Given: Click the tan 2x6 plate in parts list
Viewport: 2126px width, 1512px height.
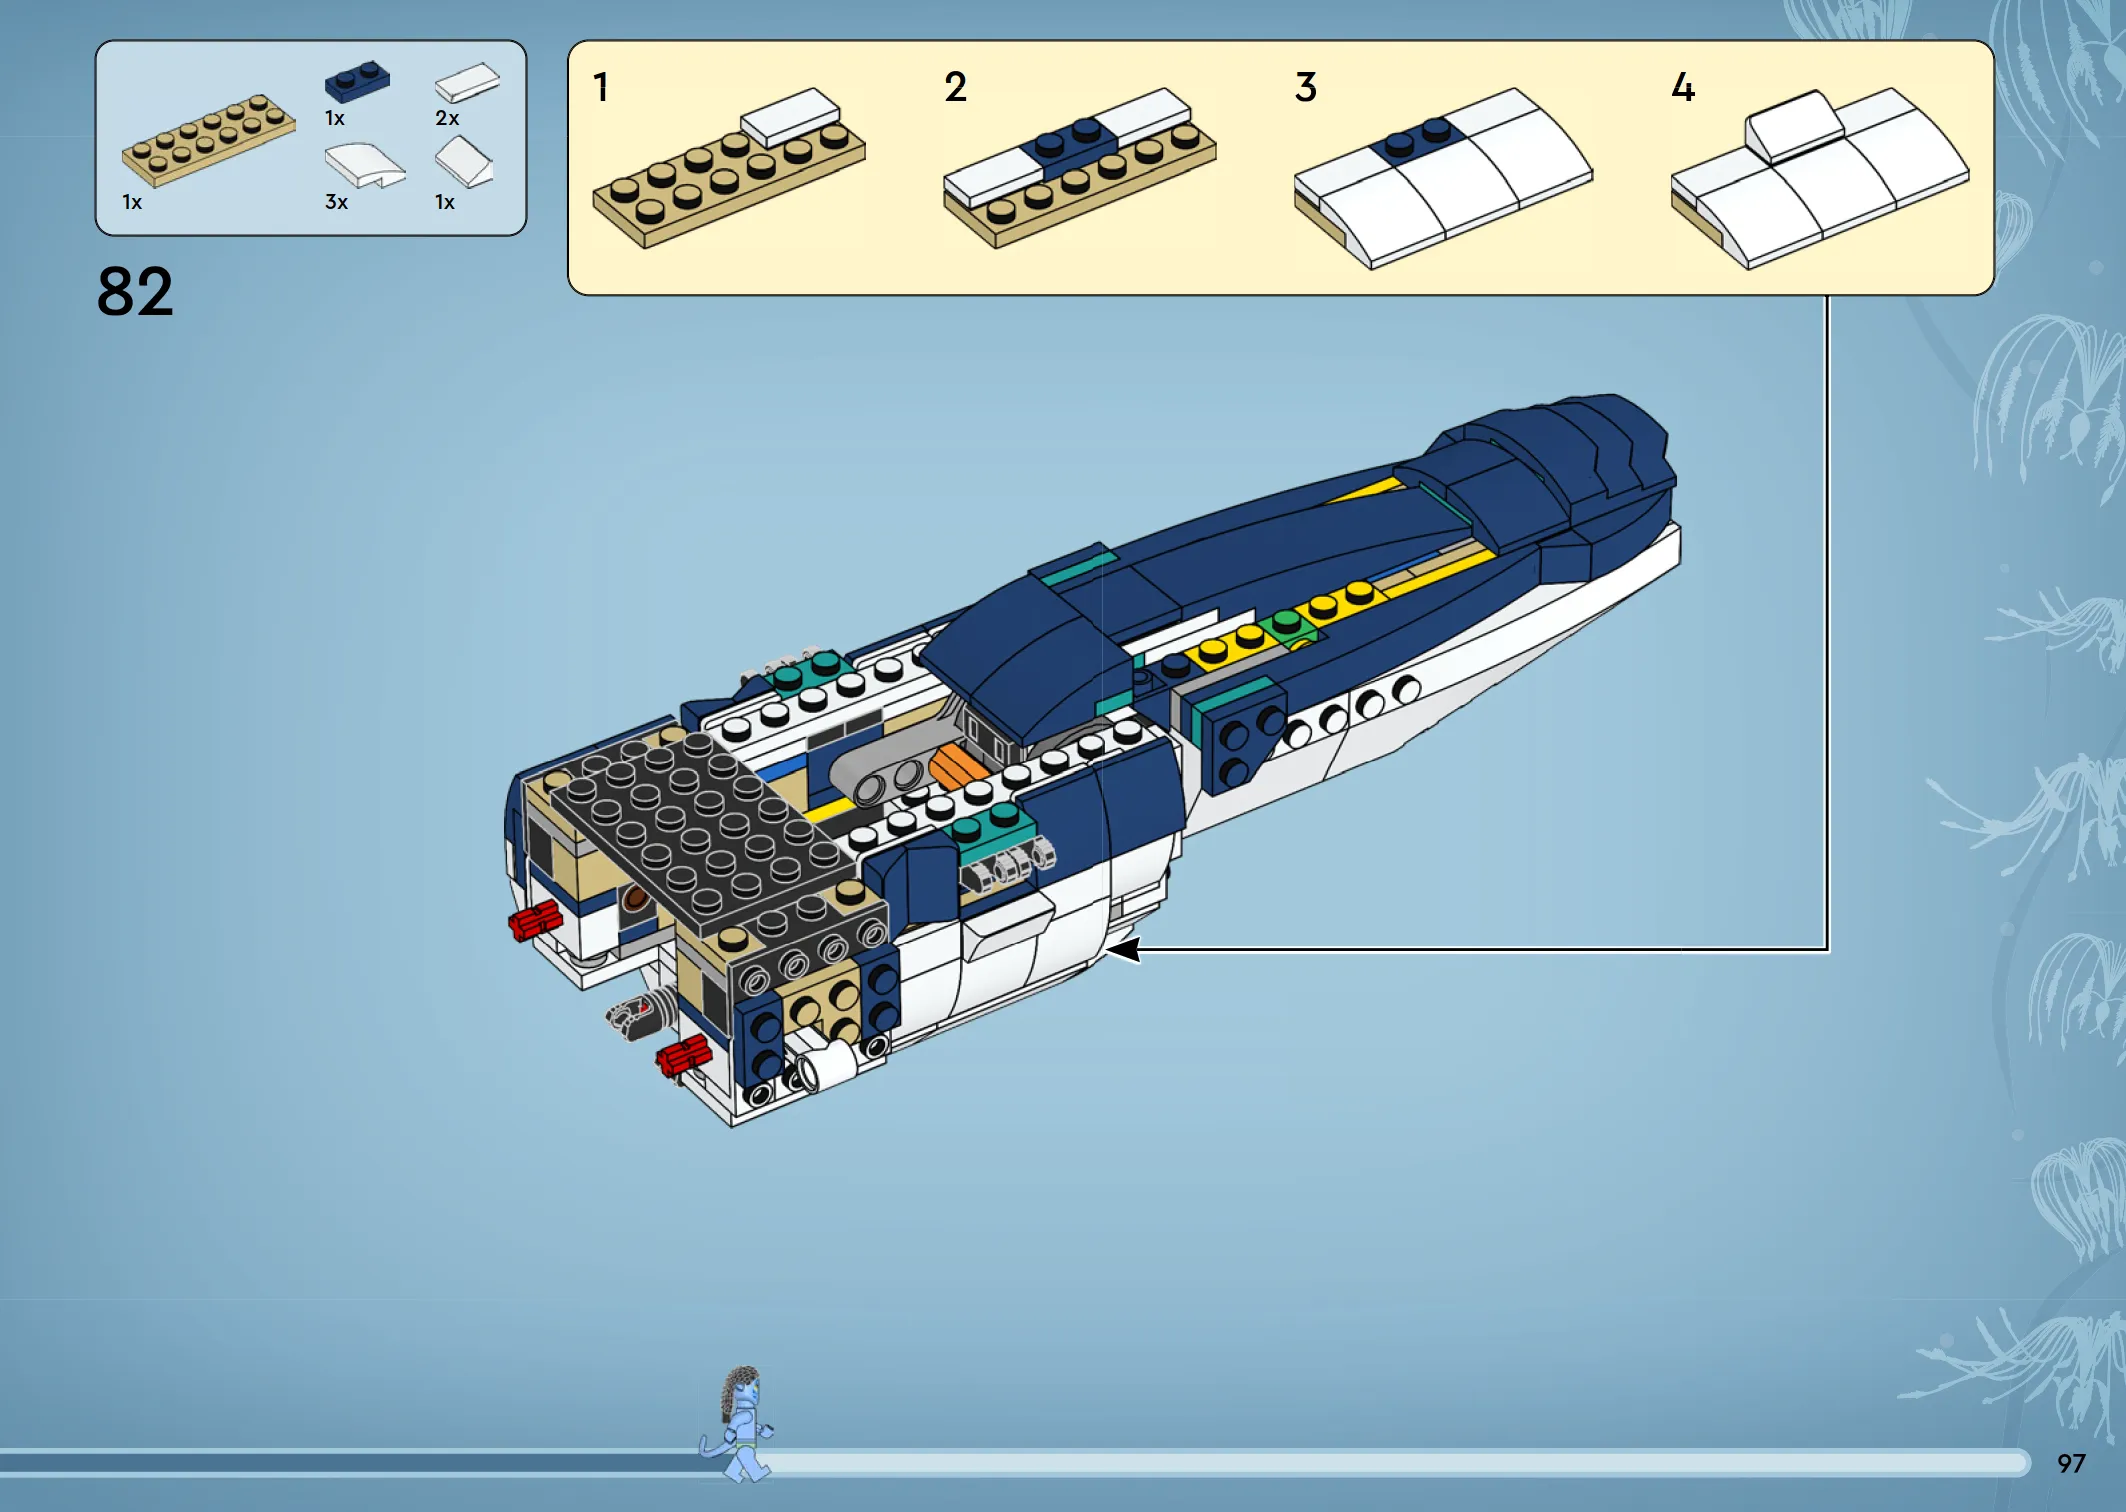Looking at the screenshot, I should (208, 140).
